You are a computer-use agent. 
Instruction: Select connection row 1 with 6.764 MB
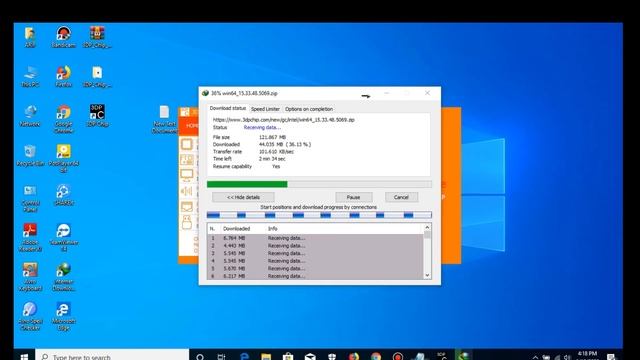click(316, 238)
